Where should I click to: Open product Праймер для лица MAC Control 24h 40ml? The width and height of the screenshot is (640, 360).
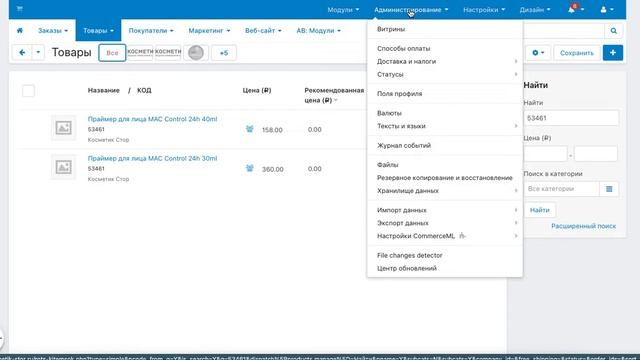pyautogui.click(x=152, y=119)
